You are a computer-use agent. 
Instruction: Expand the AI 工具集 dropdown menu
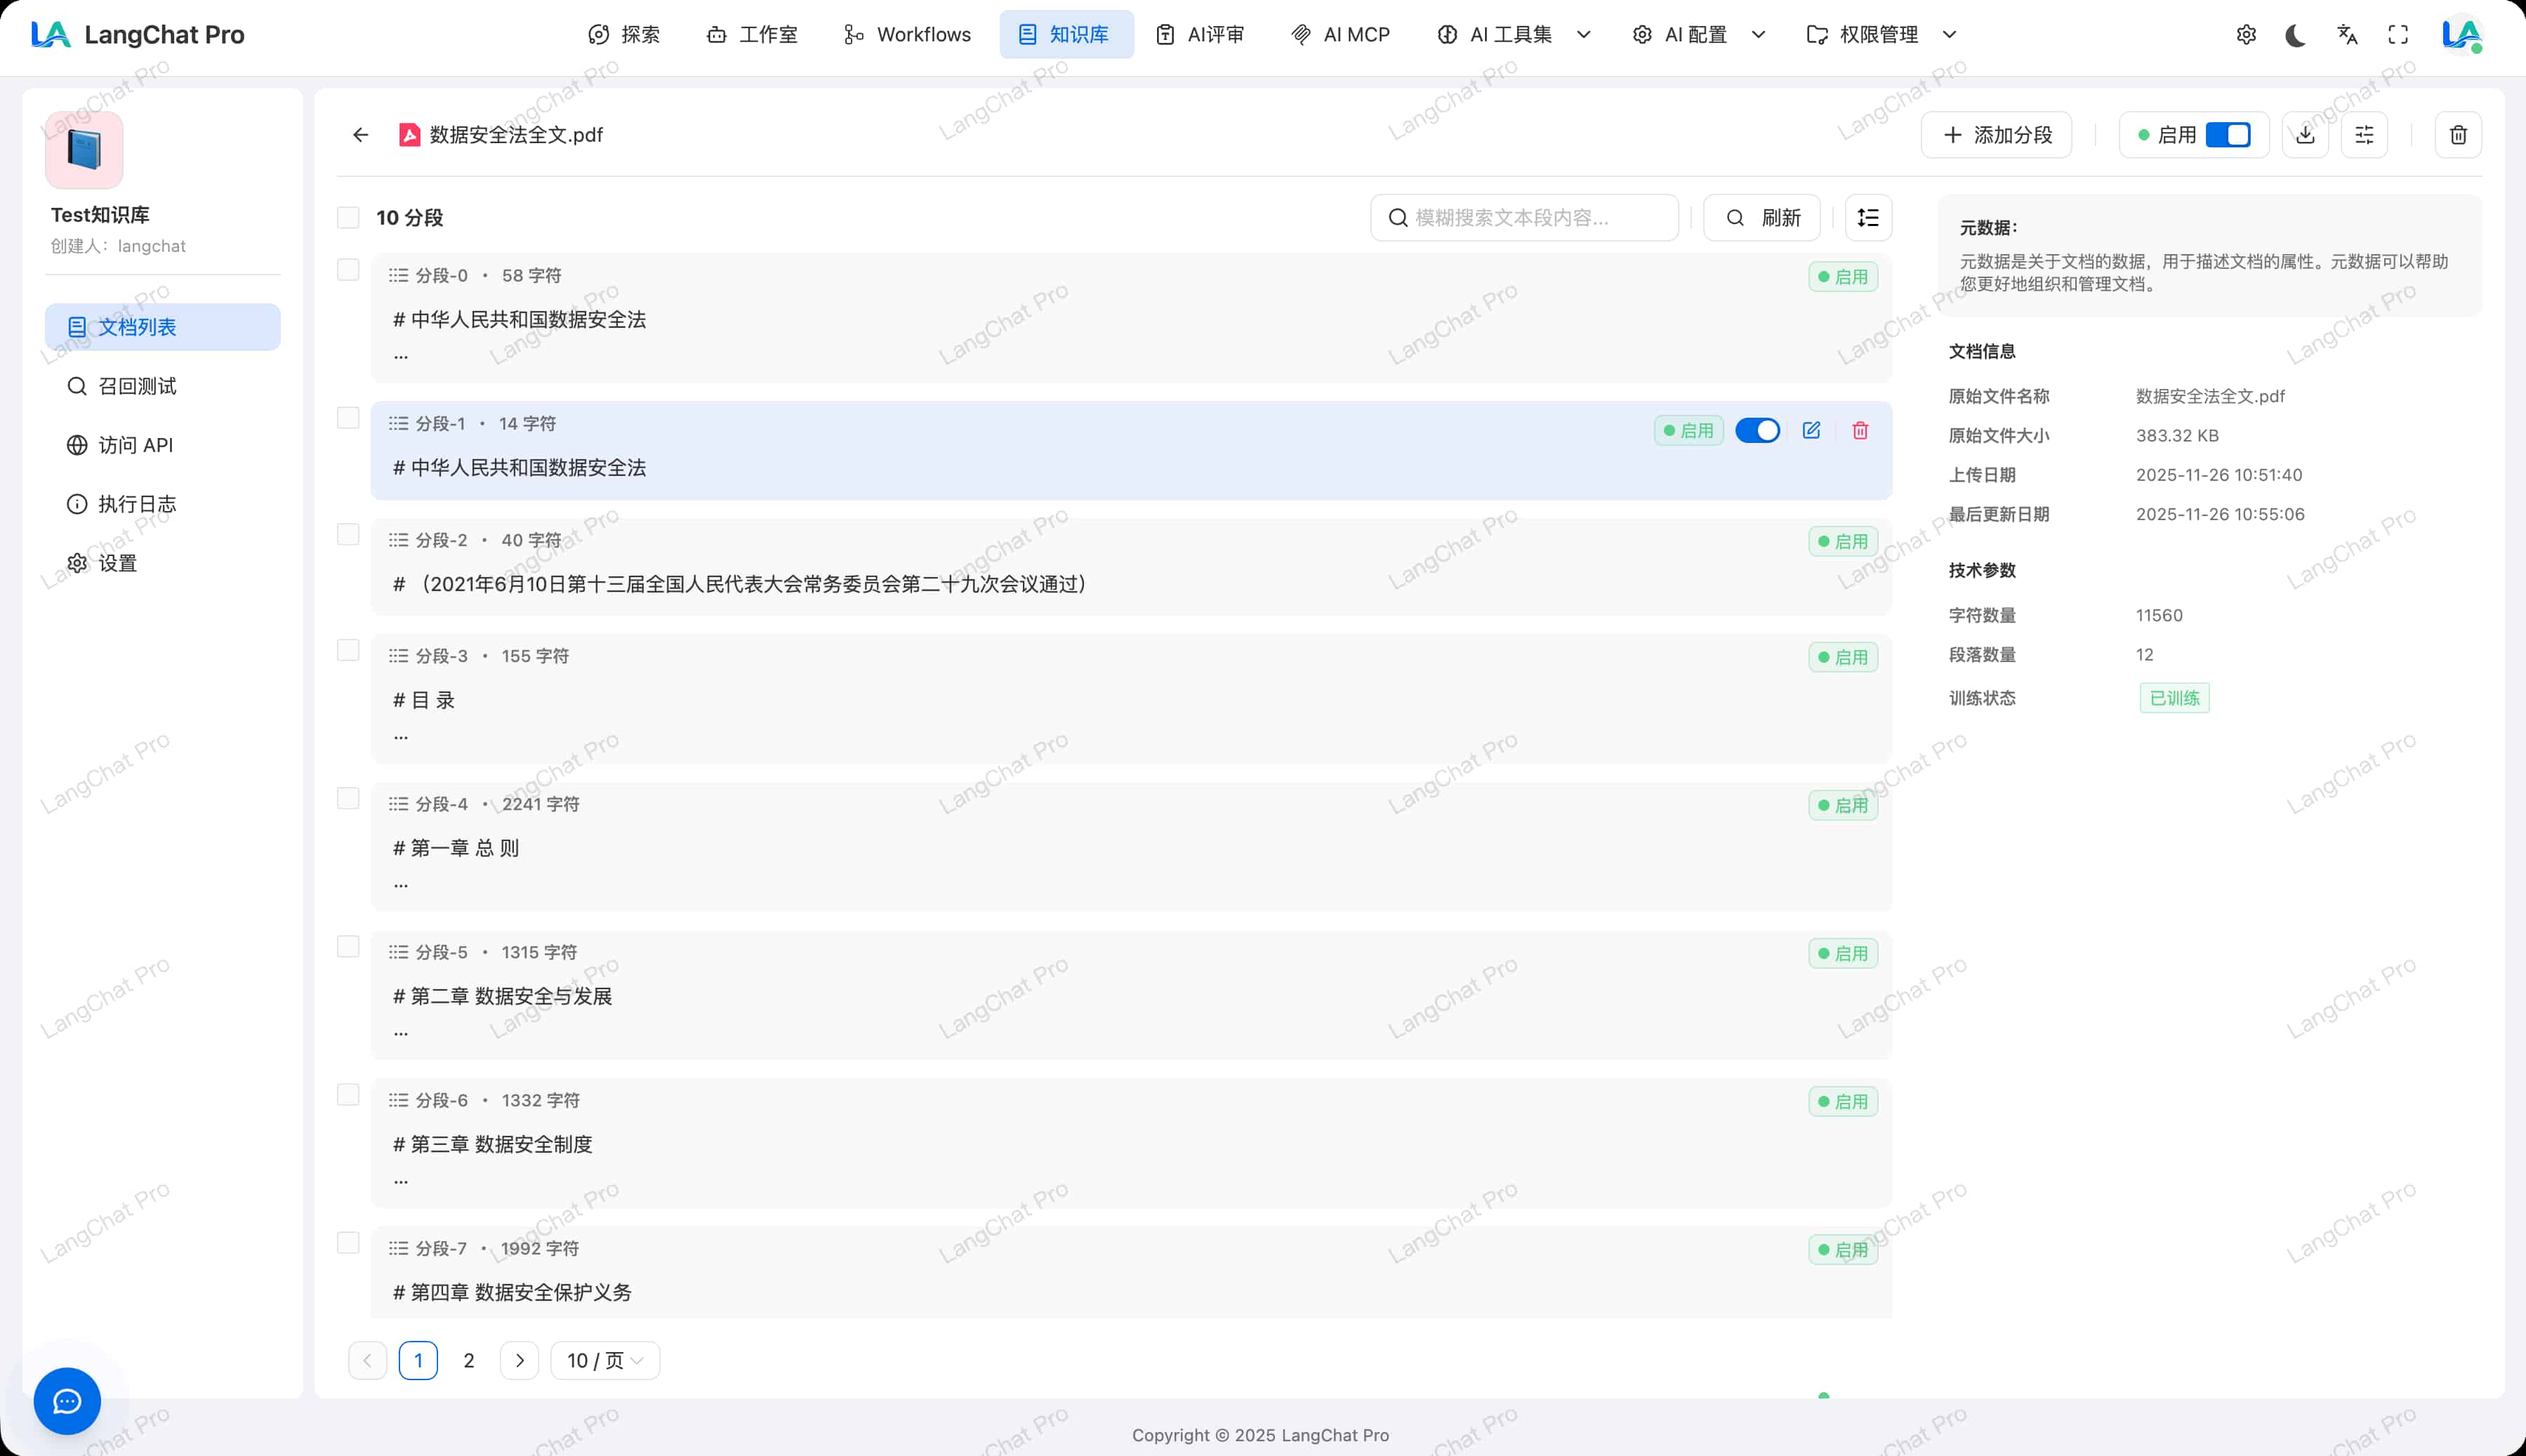tap(1513, 35)
